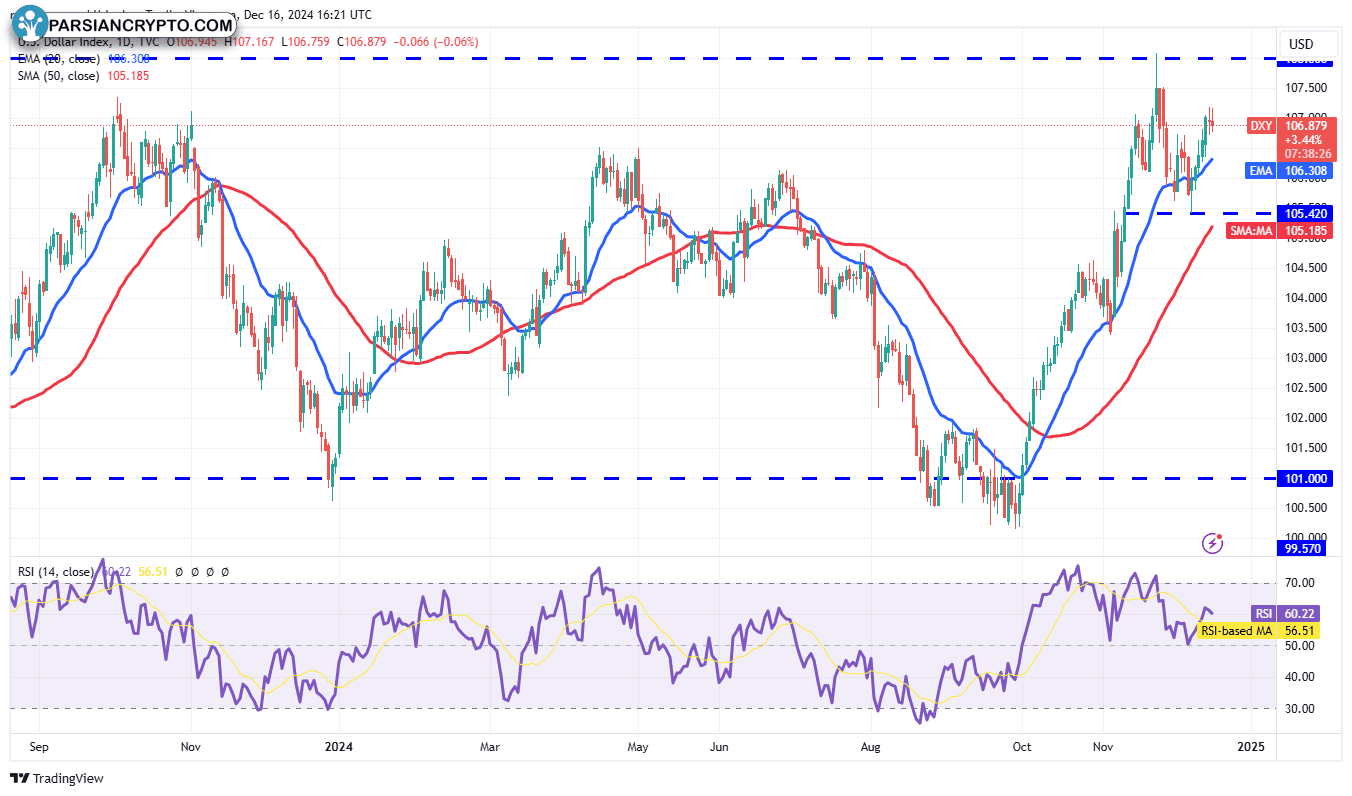
Task: Click the Nov label just before 2024
Action: click(191, 747)
